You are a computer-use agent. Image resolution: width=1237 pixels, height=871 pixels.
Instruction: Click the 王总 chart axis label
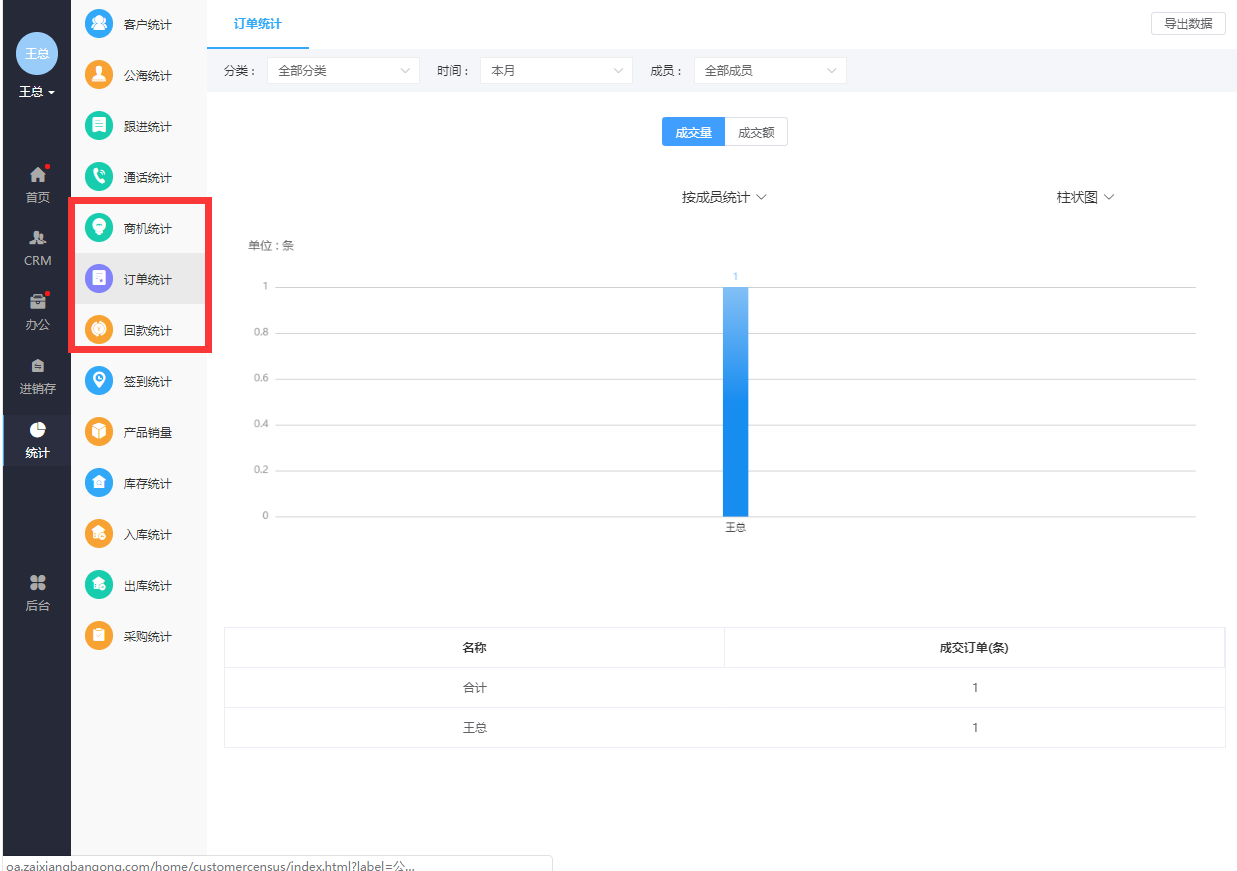pyautogui.click(x=736, y=527)
